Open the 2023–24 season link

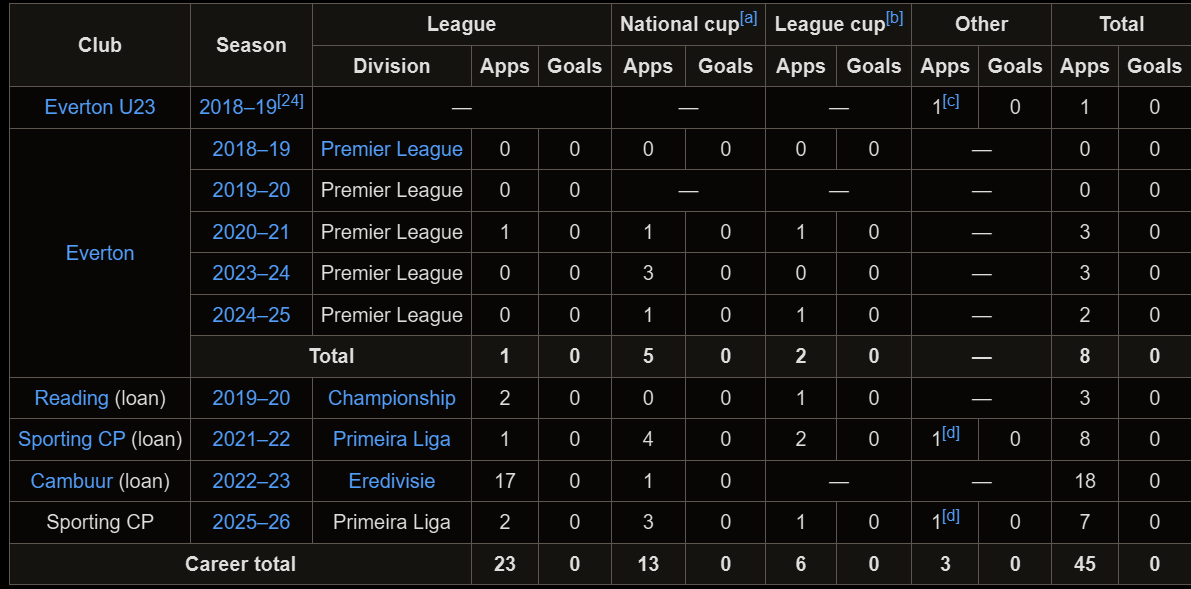pos(251,273)
